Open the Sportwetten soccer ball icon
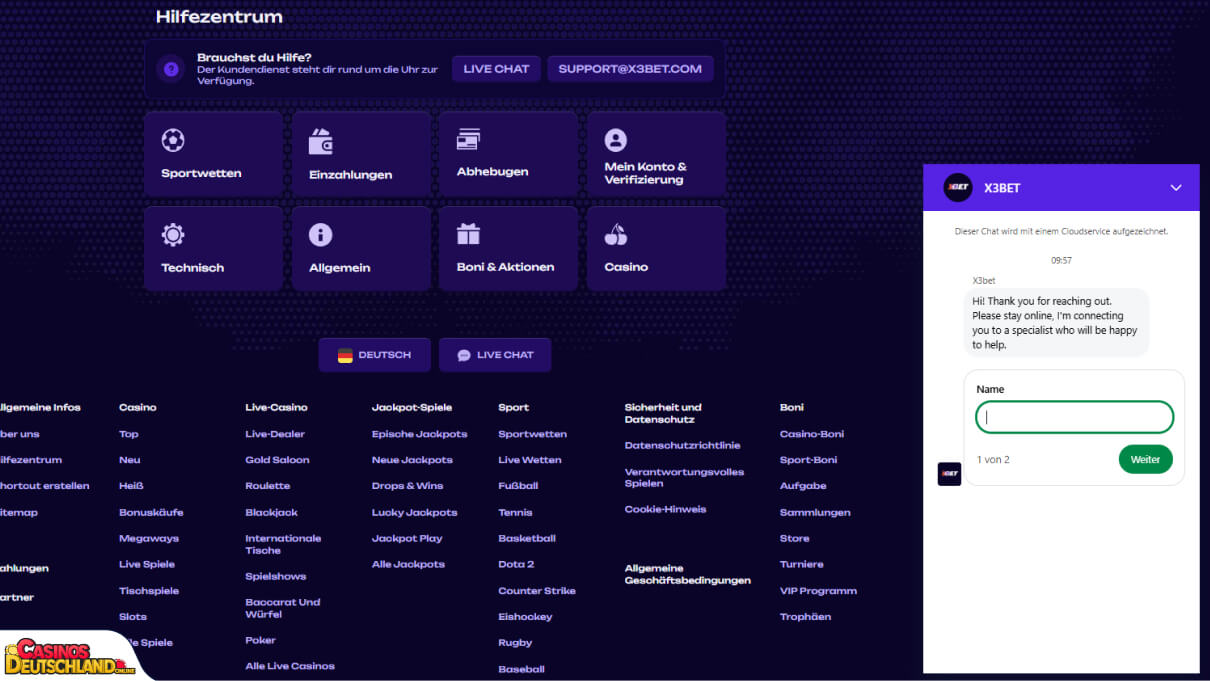 coord(173,140)
